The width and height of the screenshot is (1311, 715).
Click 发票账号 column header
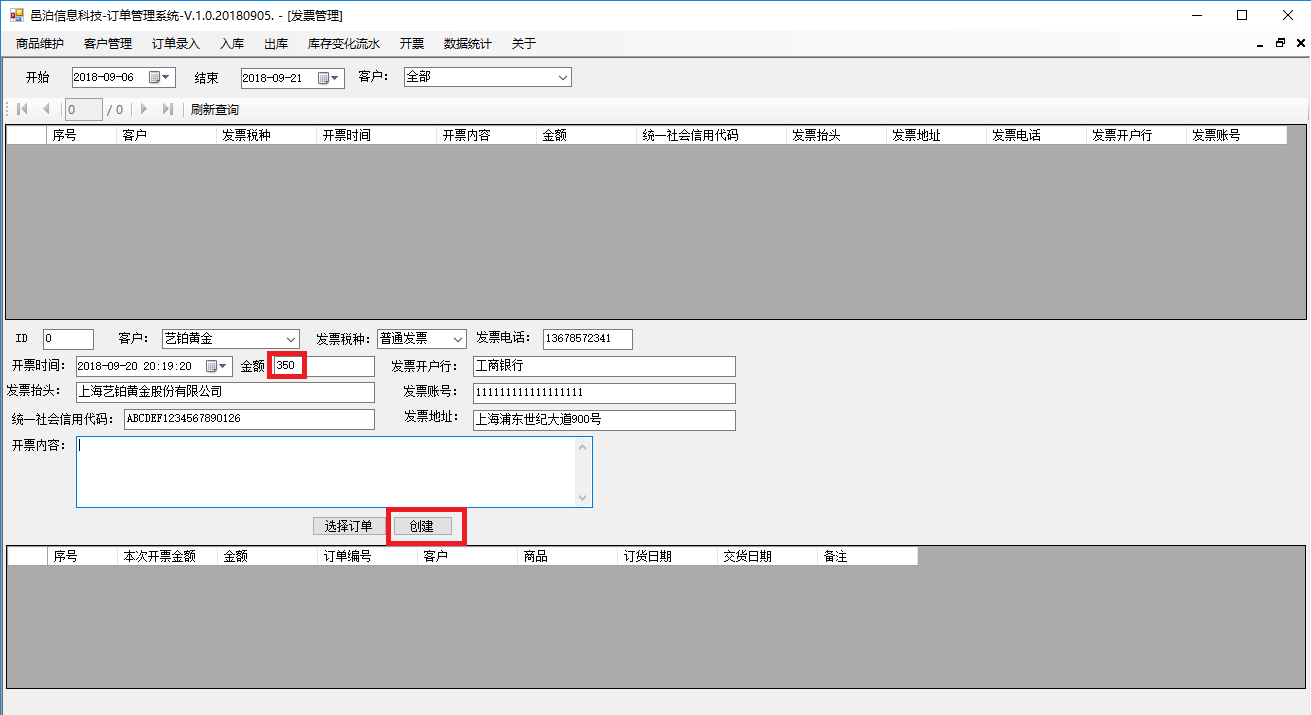tap(1237, 135)
